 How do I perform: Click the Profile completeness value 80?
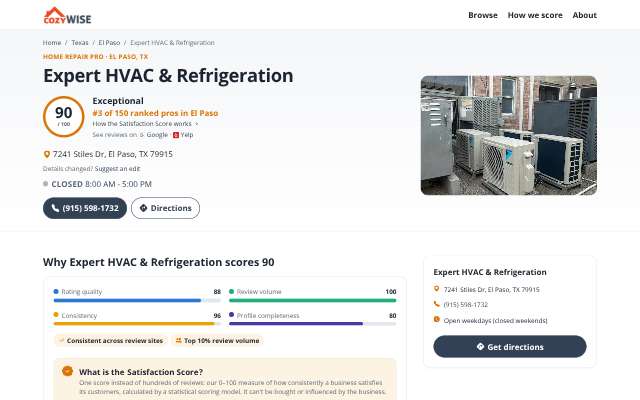[x=393, y=316]
